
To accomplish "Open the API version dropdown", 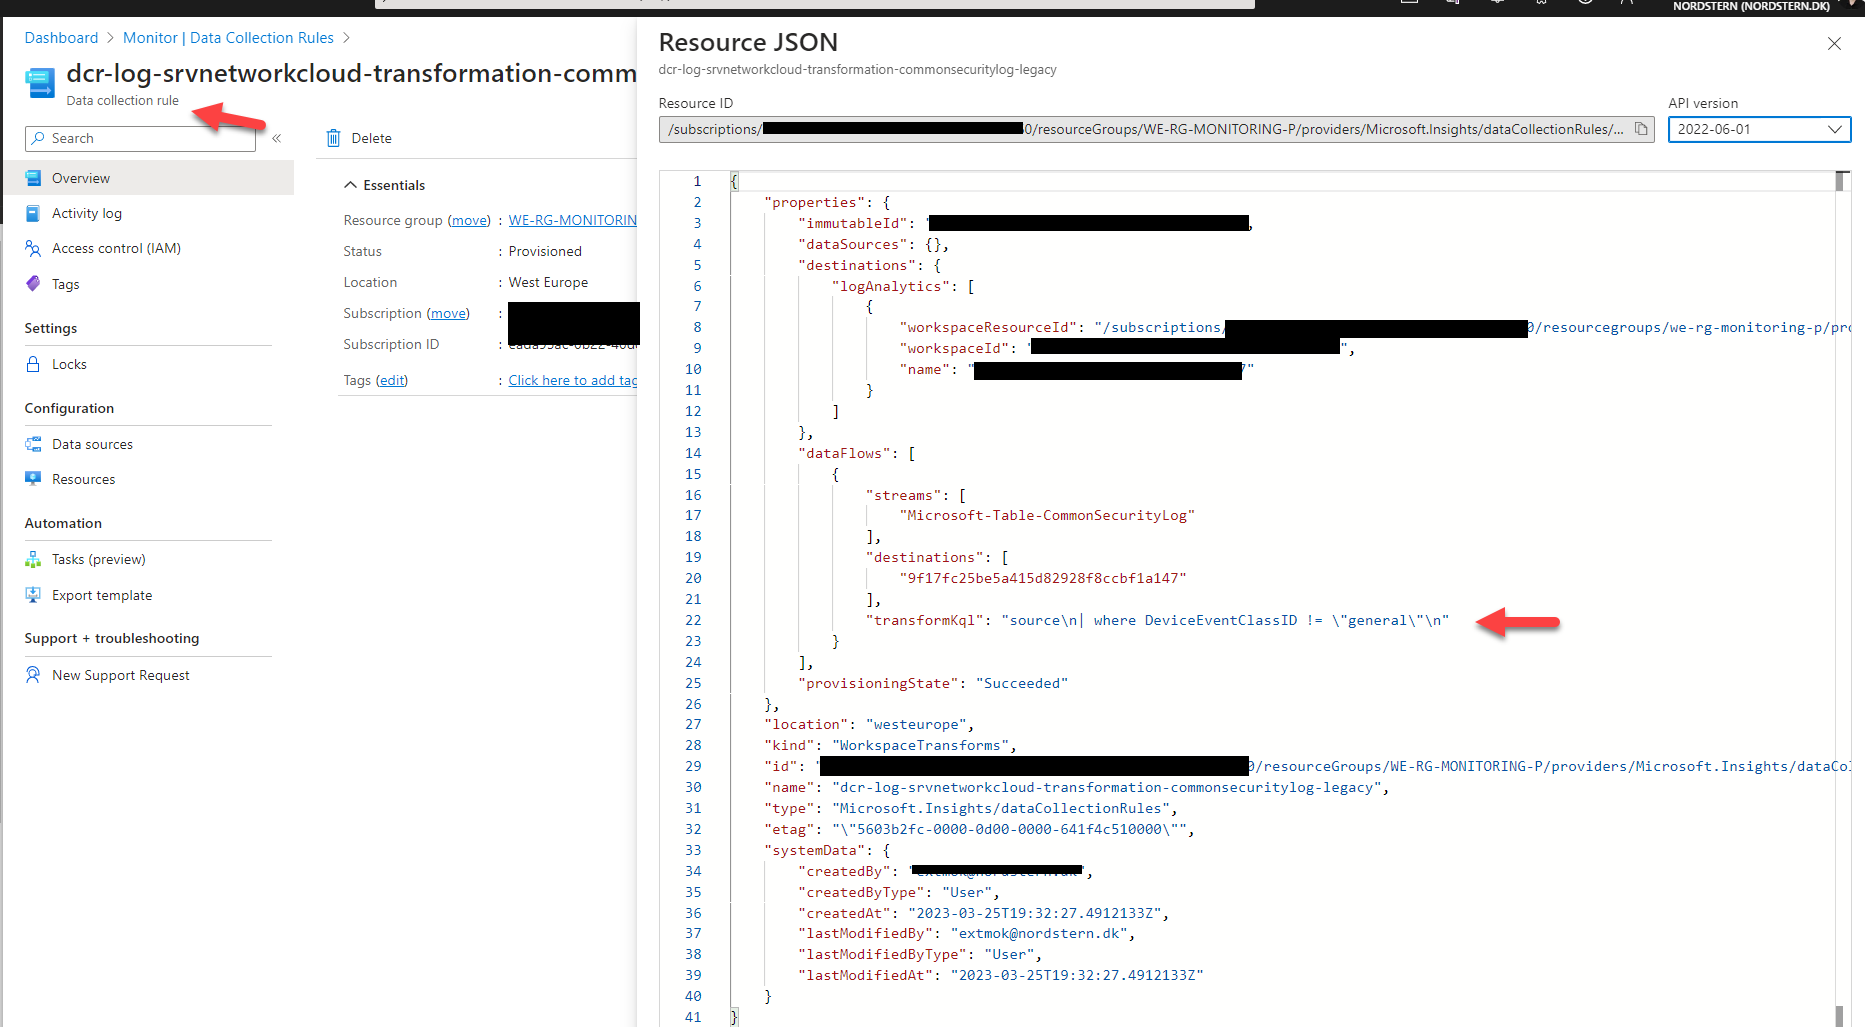I will click(x=1758, y=129).
